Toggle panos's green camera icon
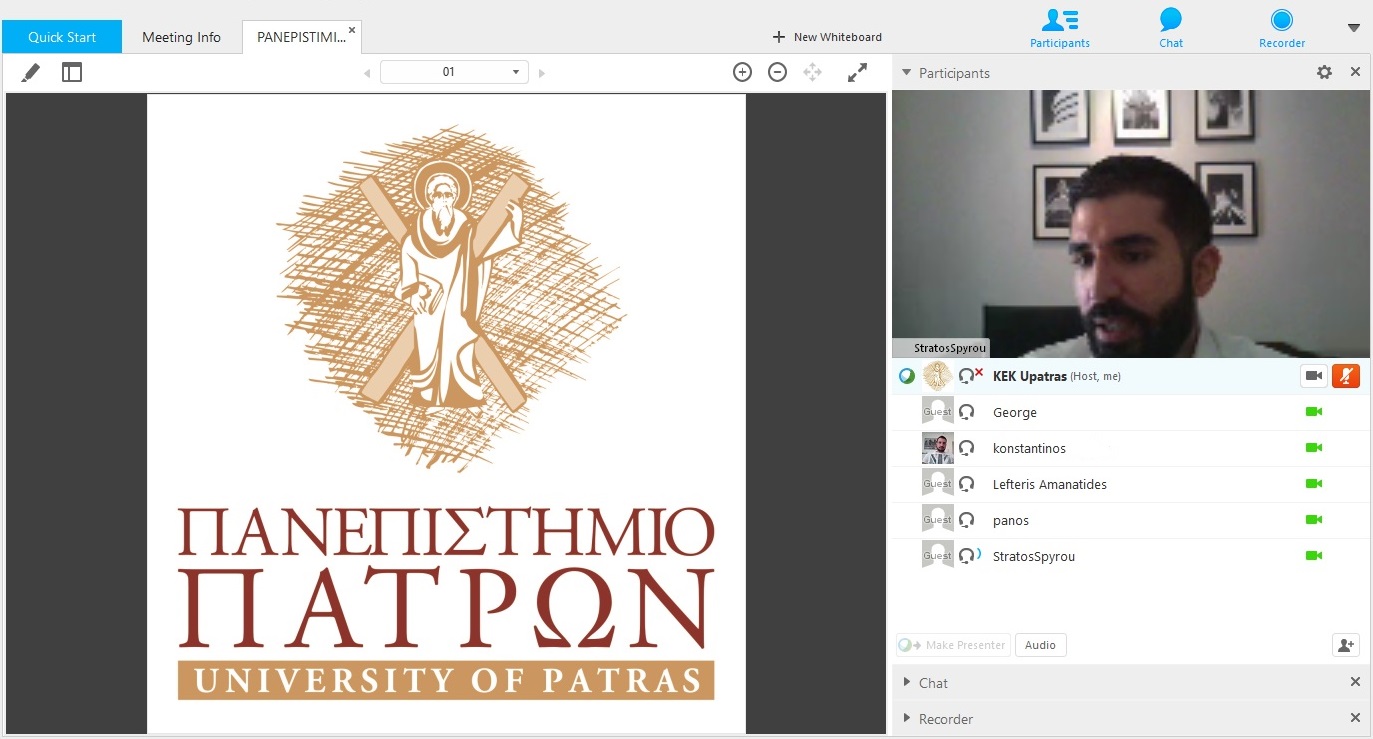 pos(1314,520)
